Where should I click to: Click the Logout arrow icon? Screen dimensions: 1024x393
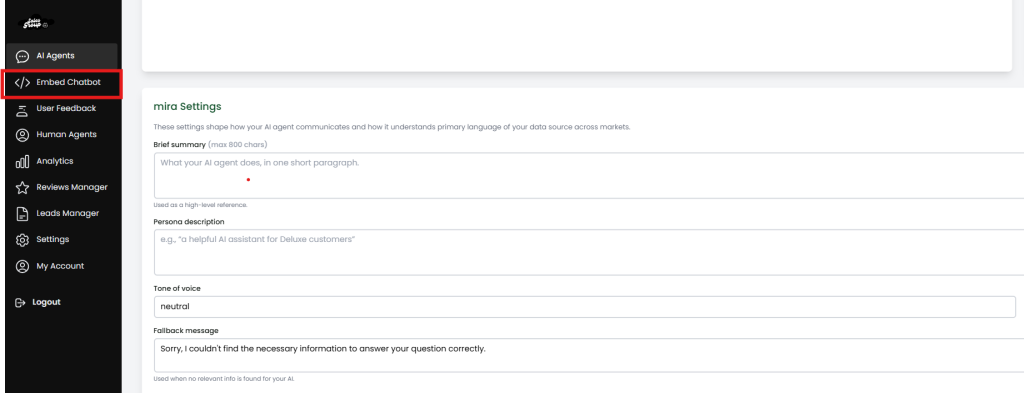(20, 302)
